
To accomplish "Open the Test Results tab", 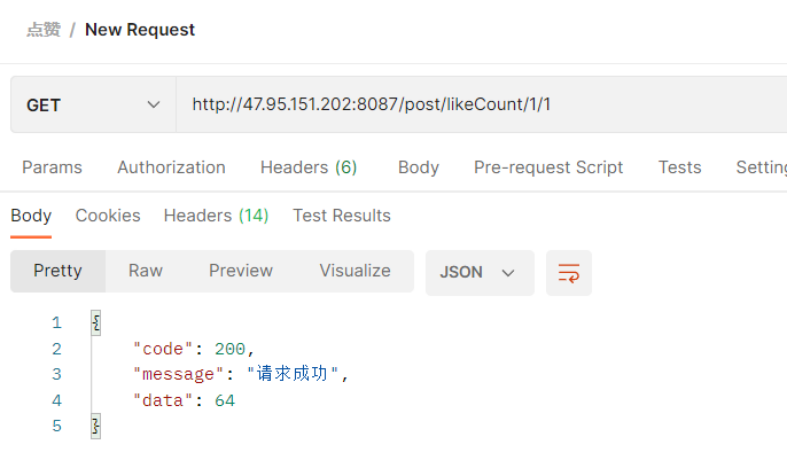I will click(342, 215).
